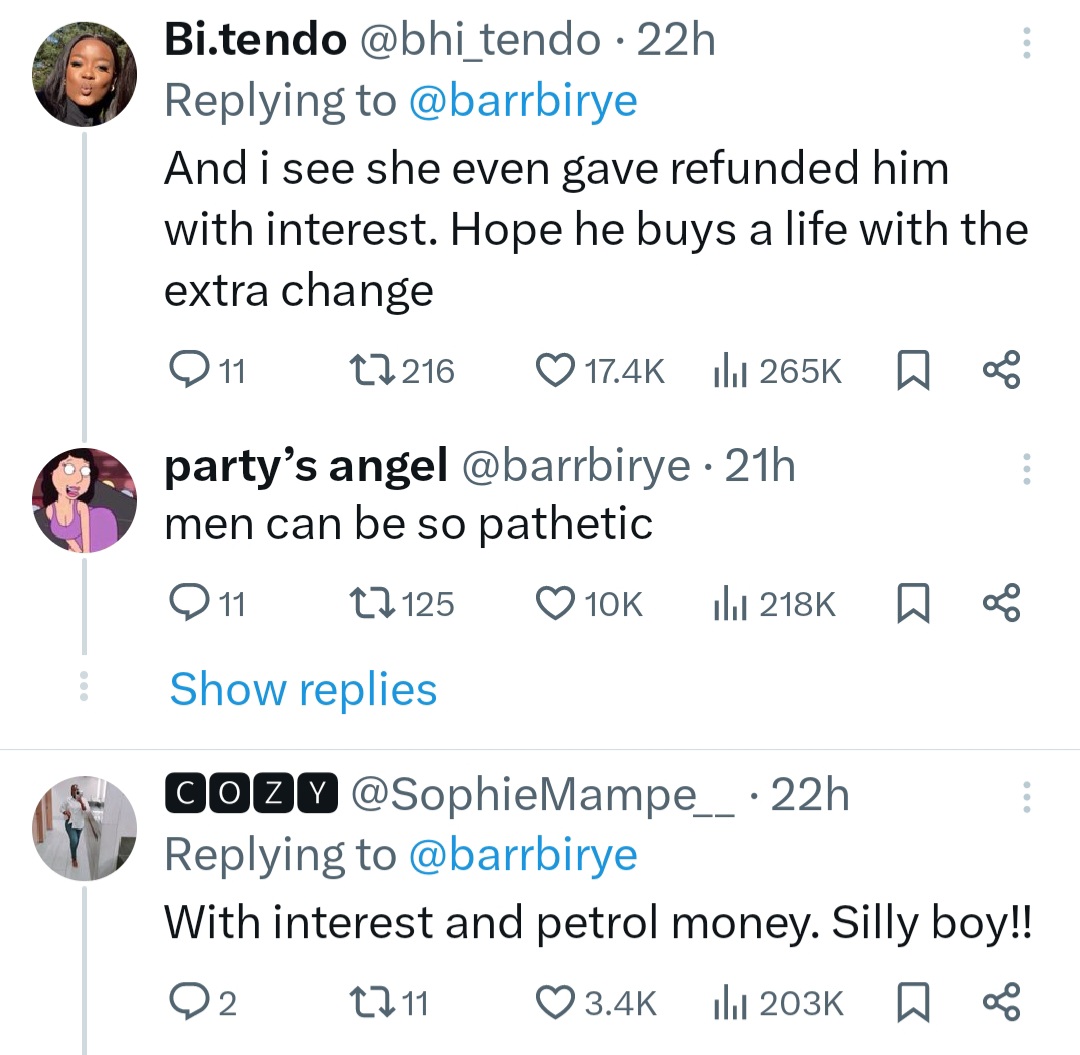This screenshot has height=1055, width=1080.
Task: Bookmark Bi.tendo's tweet
Action: pos(910,372)
